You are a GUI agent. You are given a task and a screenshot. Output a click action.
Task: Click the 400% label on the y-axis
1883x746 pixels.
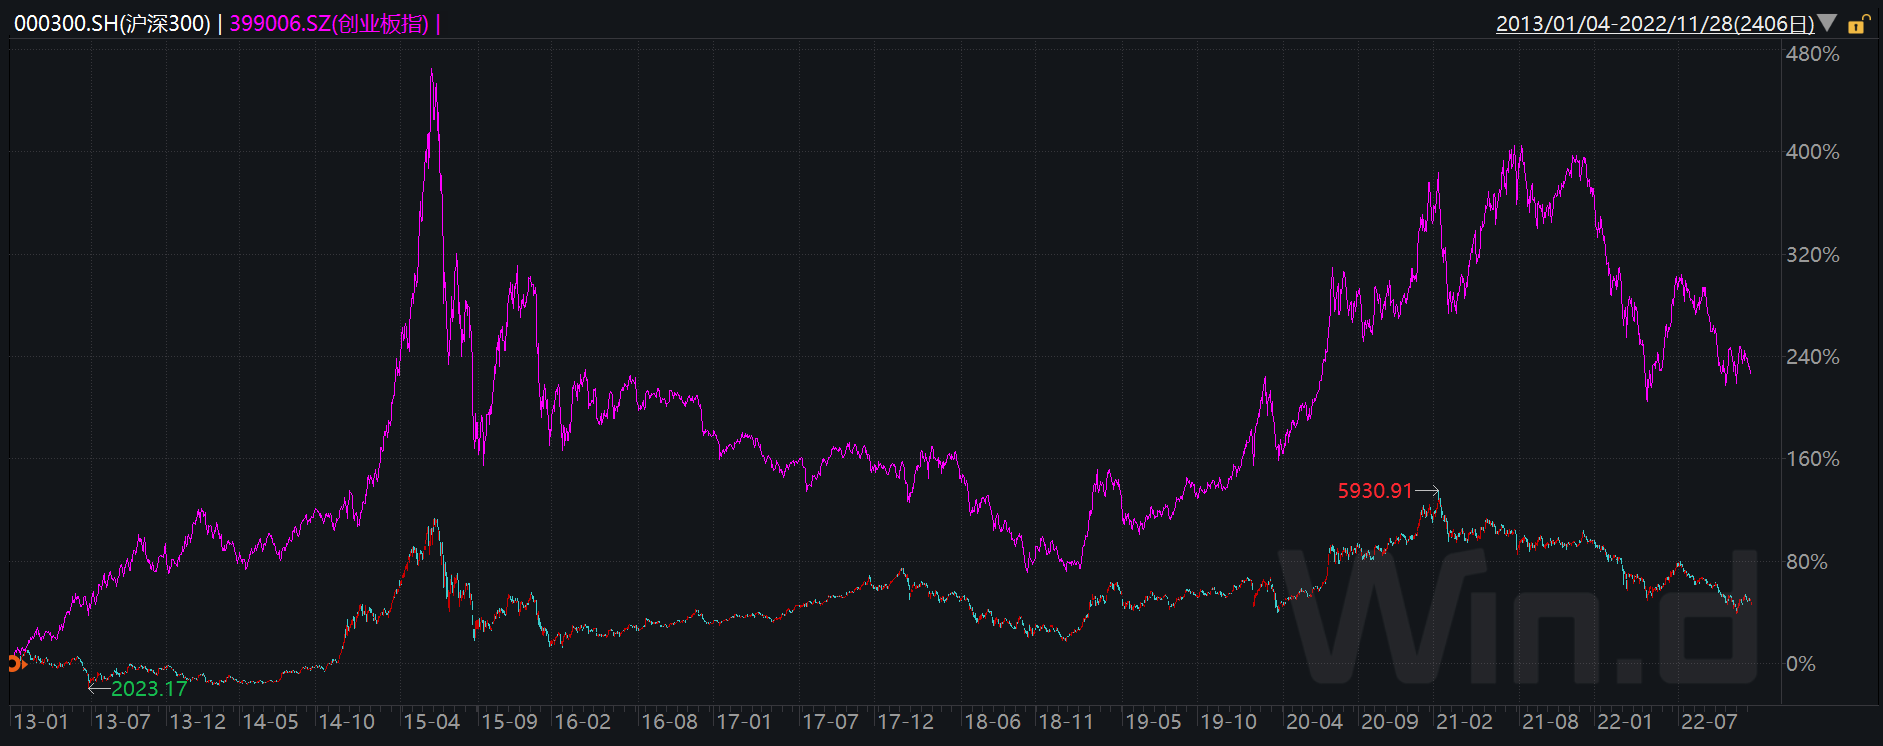pos(1812,152)
